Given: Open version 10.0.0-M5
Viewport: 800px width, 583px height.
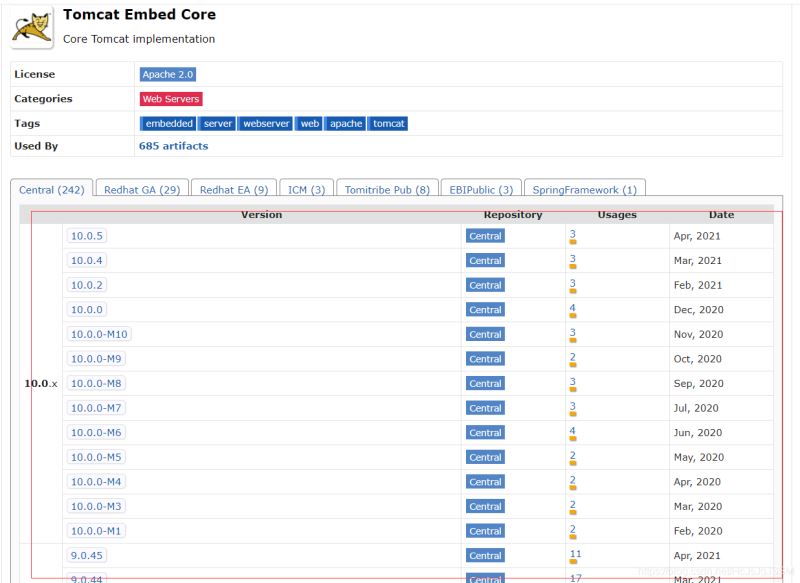Looking at the screenshot, I should click(x=96, y=457).
